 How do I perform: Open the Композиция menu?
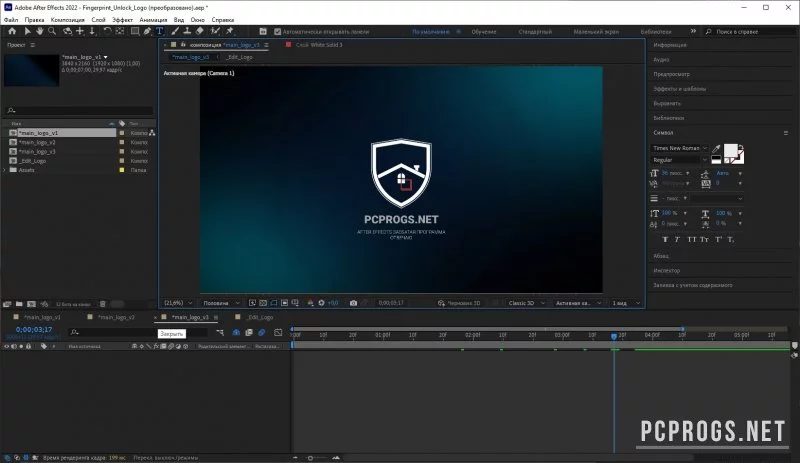[68, 20]
